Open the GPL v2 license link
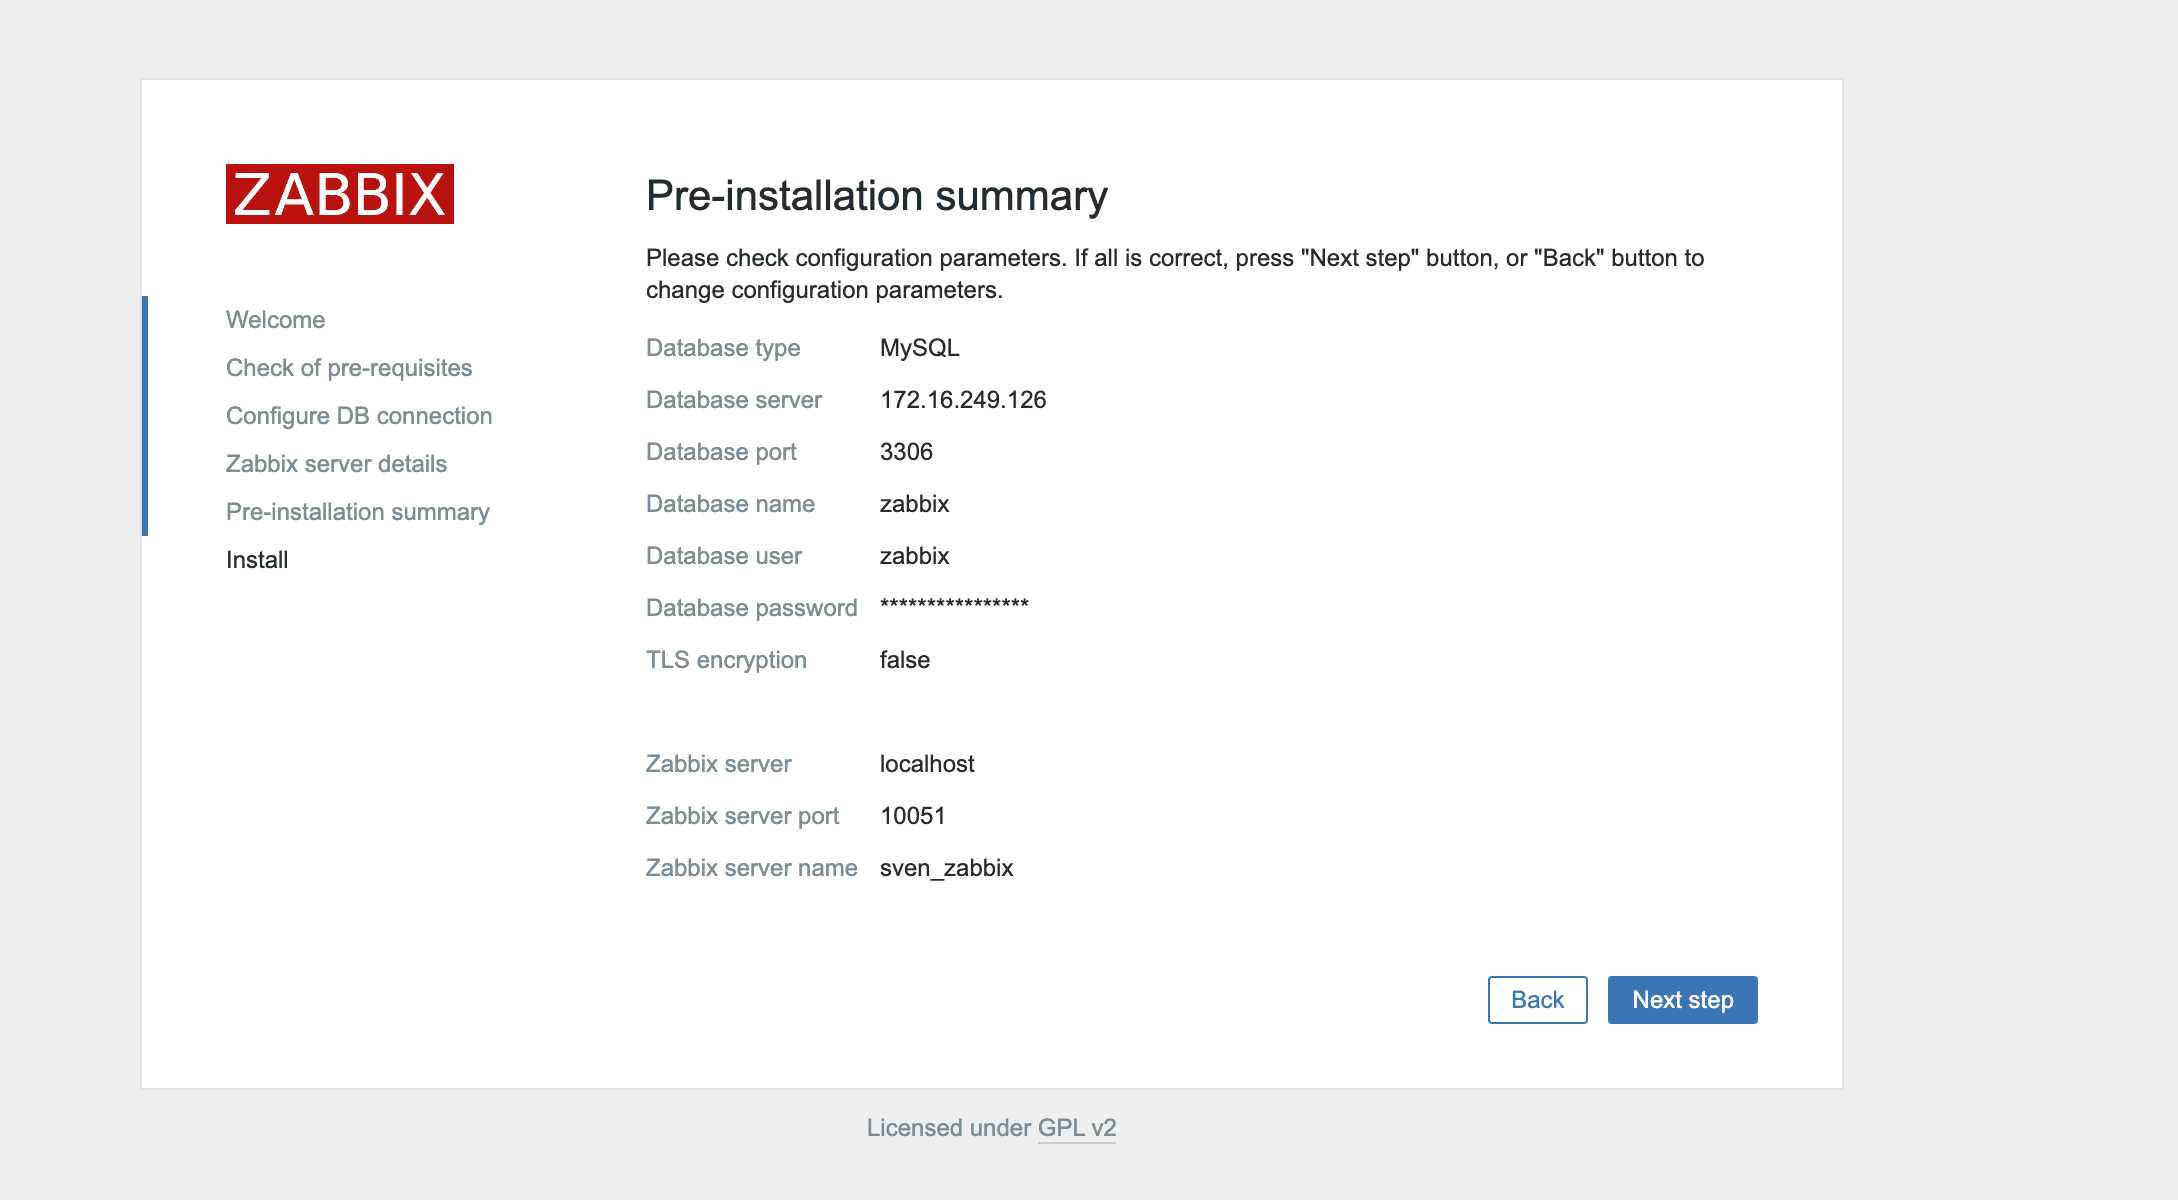Viewport: 2178px width, 1200px height. (x=1076, y=1127)
